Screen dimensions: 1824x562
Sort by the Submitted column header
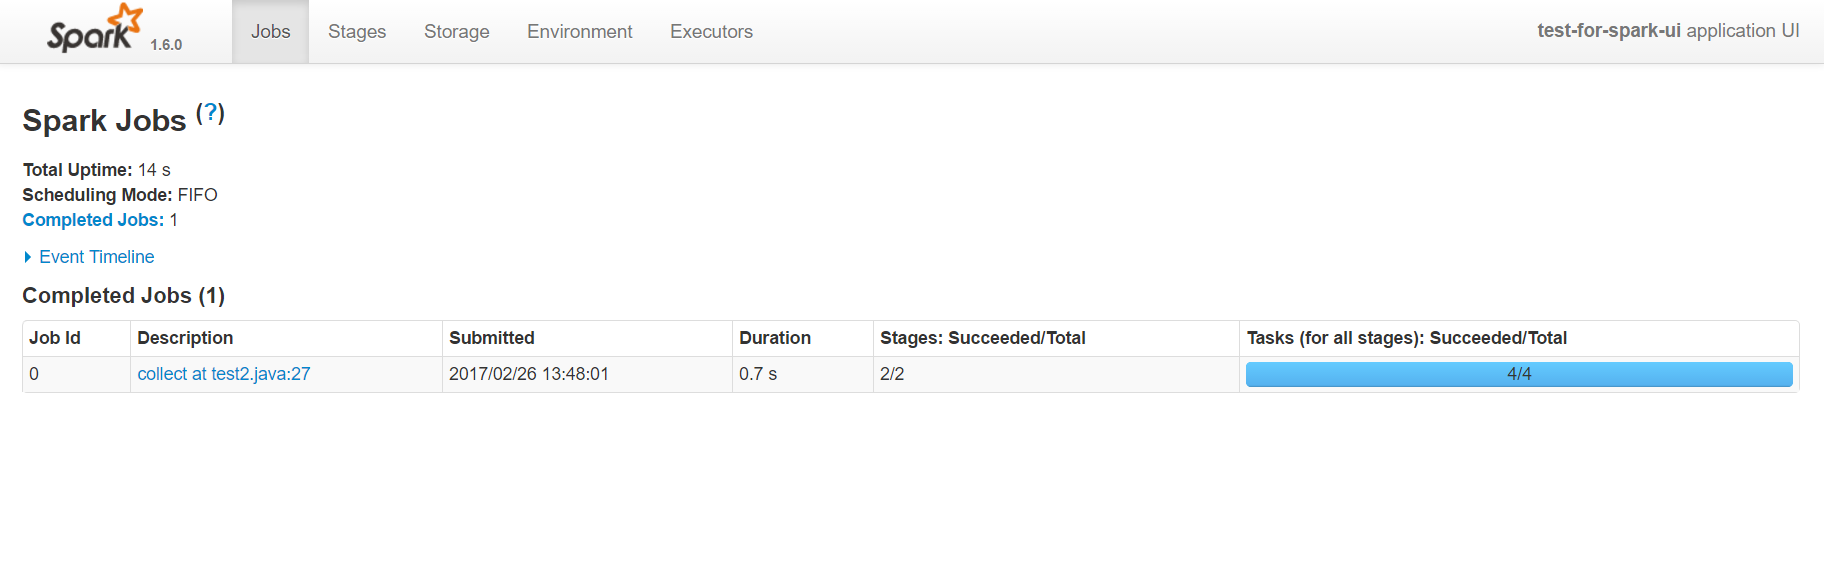click(x=492, y=338)
